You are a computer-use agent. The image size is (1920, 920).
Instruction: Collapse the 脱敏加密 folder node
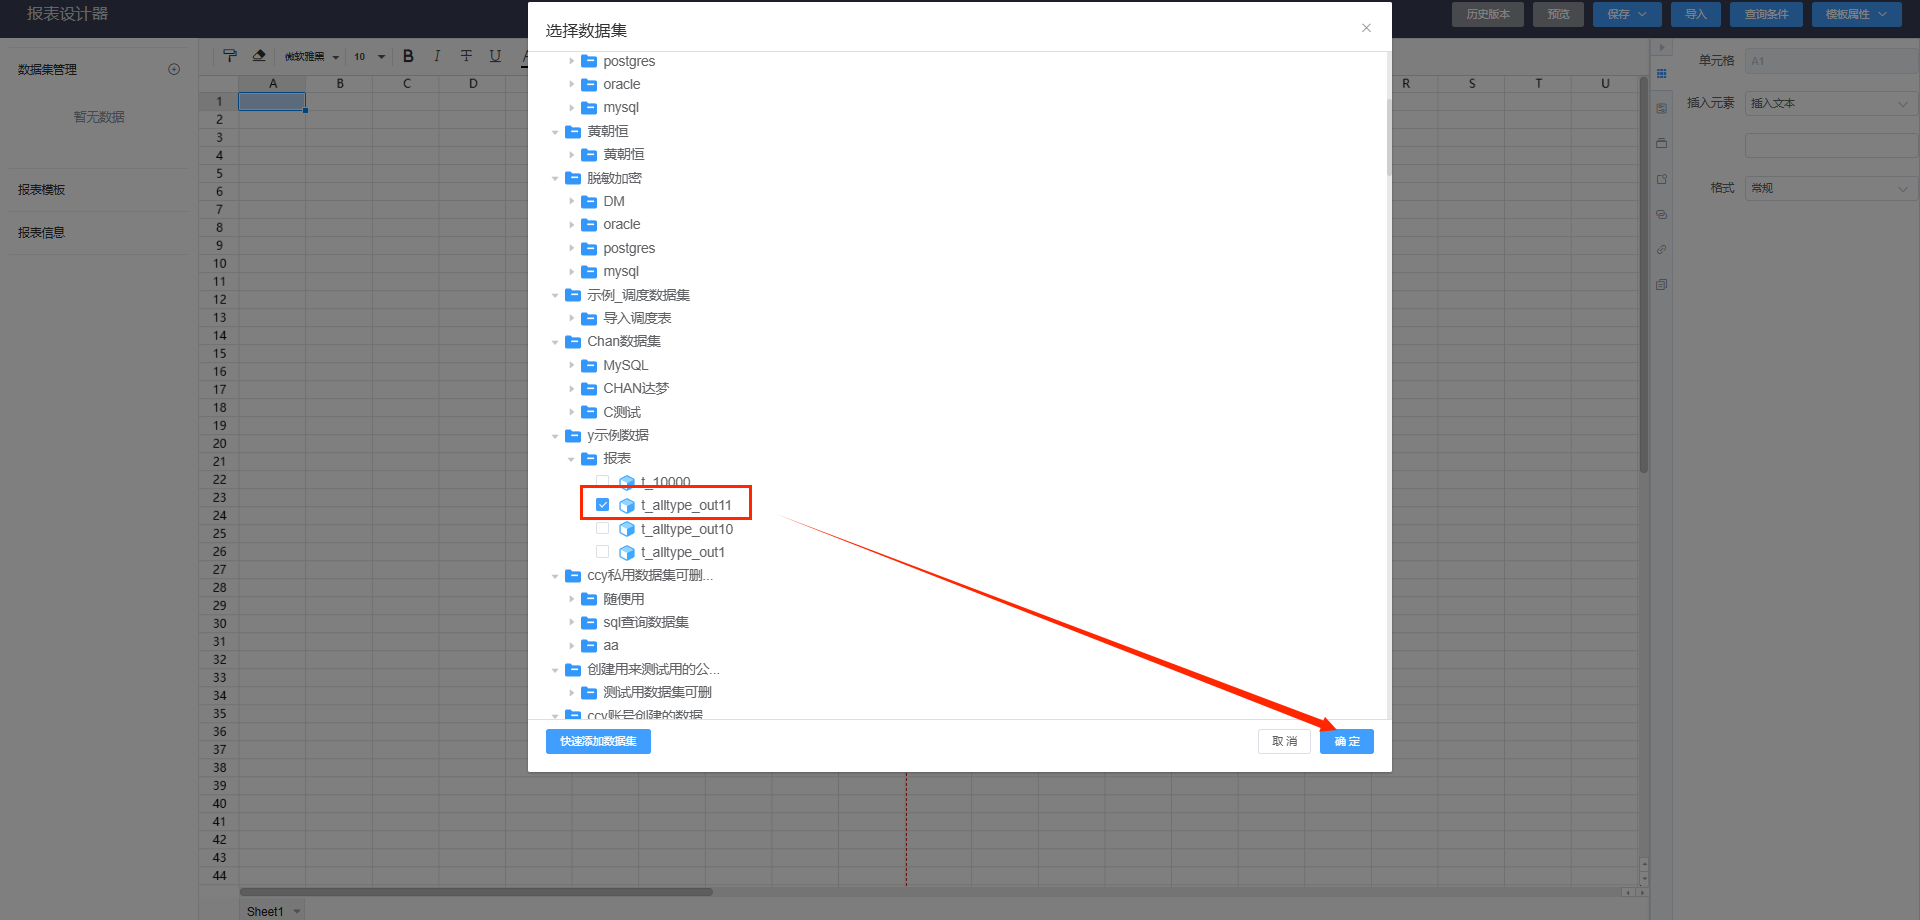point(556,179)
